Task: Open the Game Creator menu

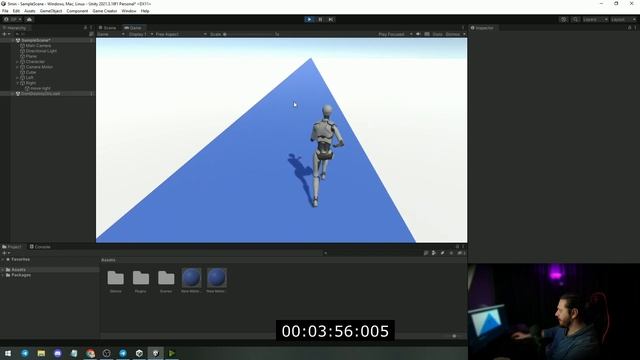Action: pyautogui.click(x=105, y=11)
